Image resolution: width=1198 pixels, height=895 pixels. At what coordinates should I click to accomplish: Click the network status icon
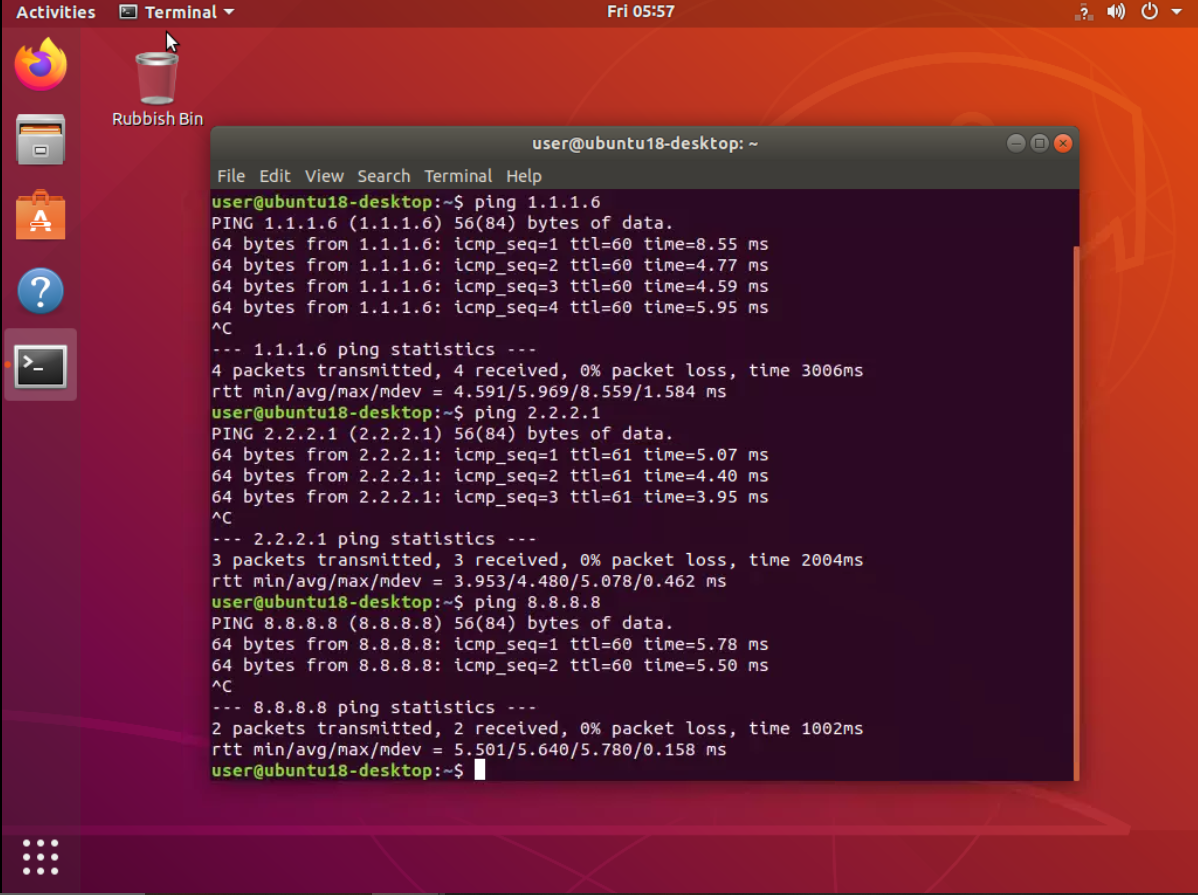tap(1084, 12)
